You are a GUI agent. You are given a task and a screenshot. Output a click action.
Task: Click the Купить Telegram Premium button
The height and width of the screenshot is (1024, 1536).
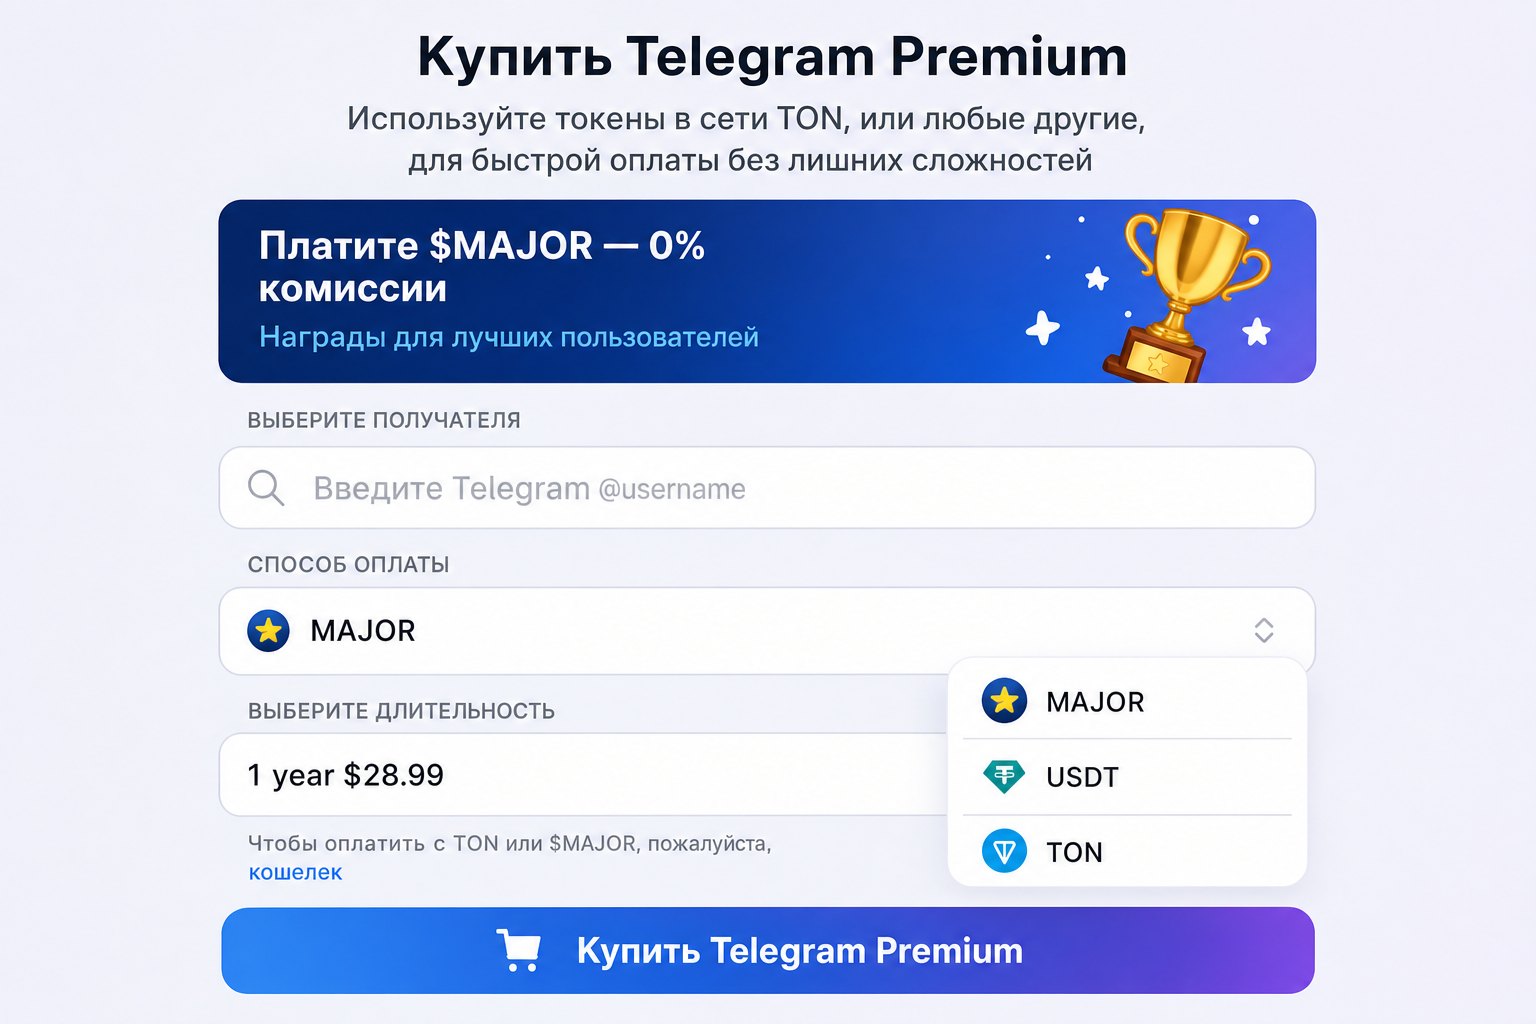coord(768,950)
